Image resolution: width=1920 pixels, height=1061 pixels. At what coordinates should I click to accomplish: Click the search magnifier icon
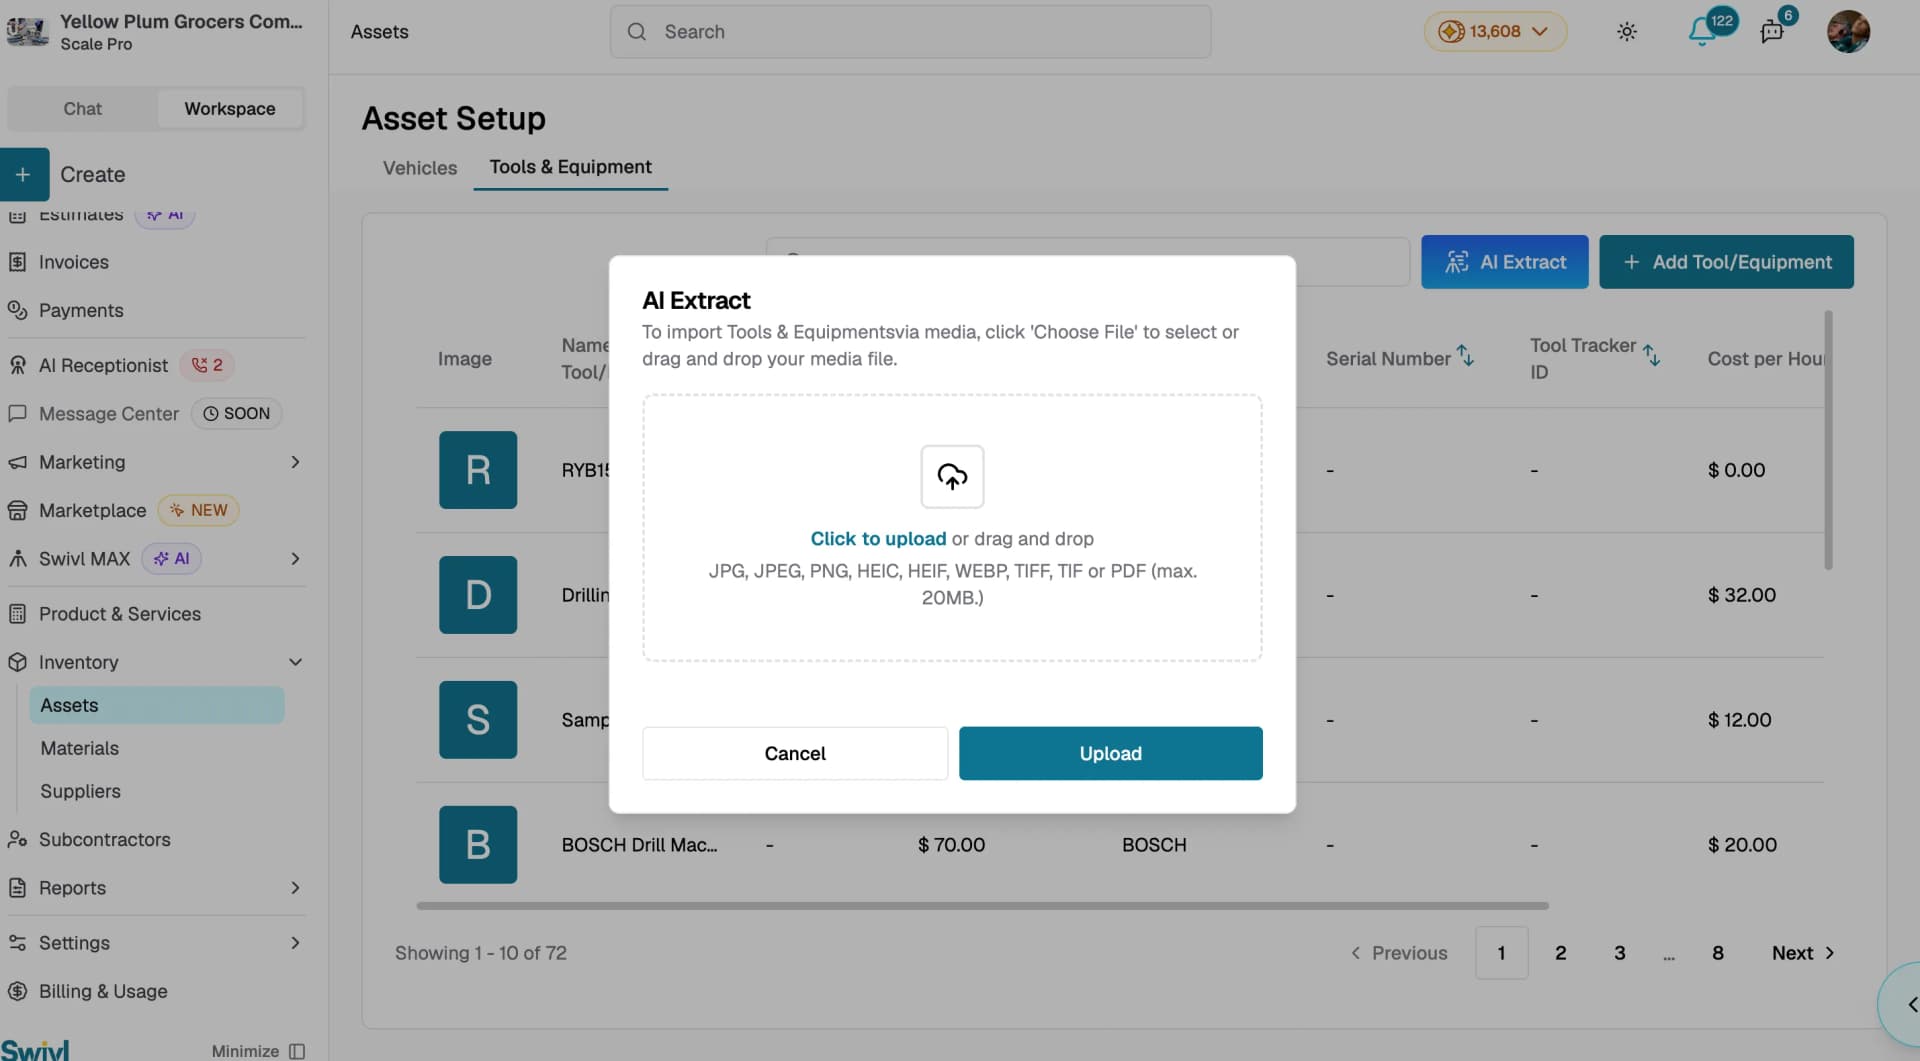[637, 32]
